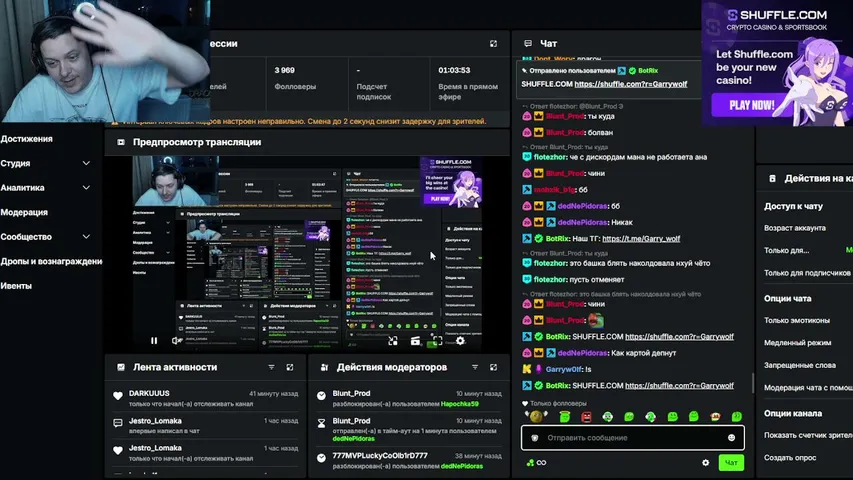Click the Чат panel header icon

[528, 44]
